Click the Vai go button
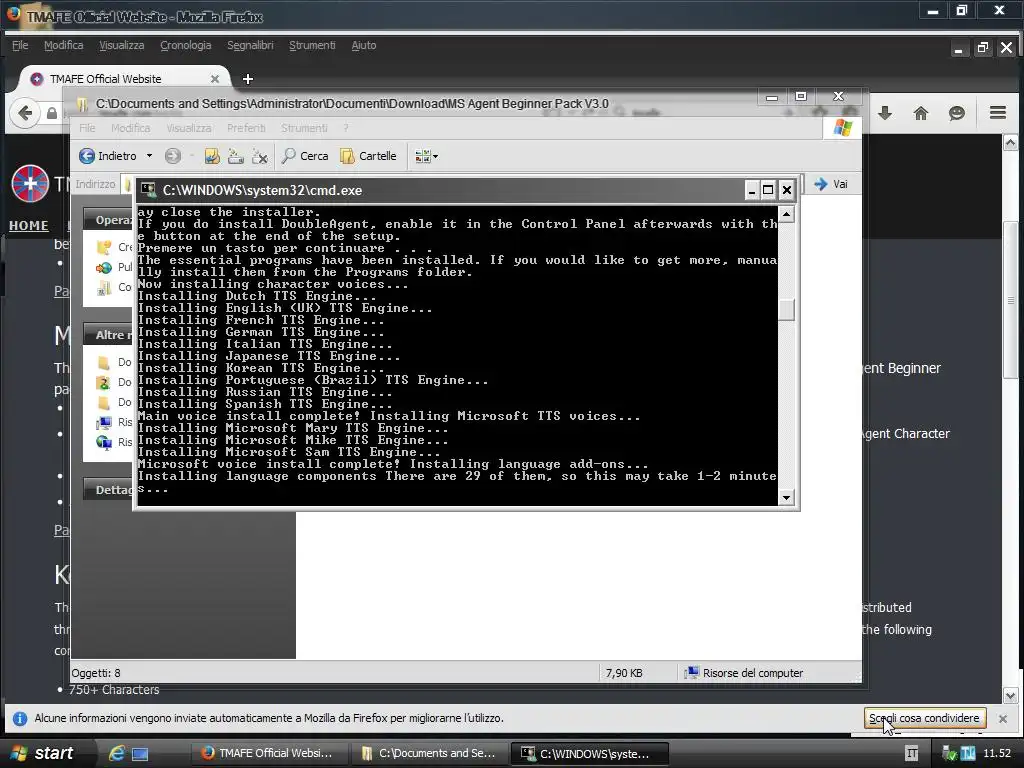This screenshot has width=1024, height=768. coord(831,184)
